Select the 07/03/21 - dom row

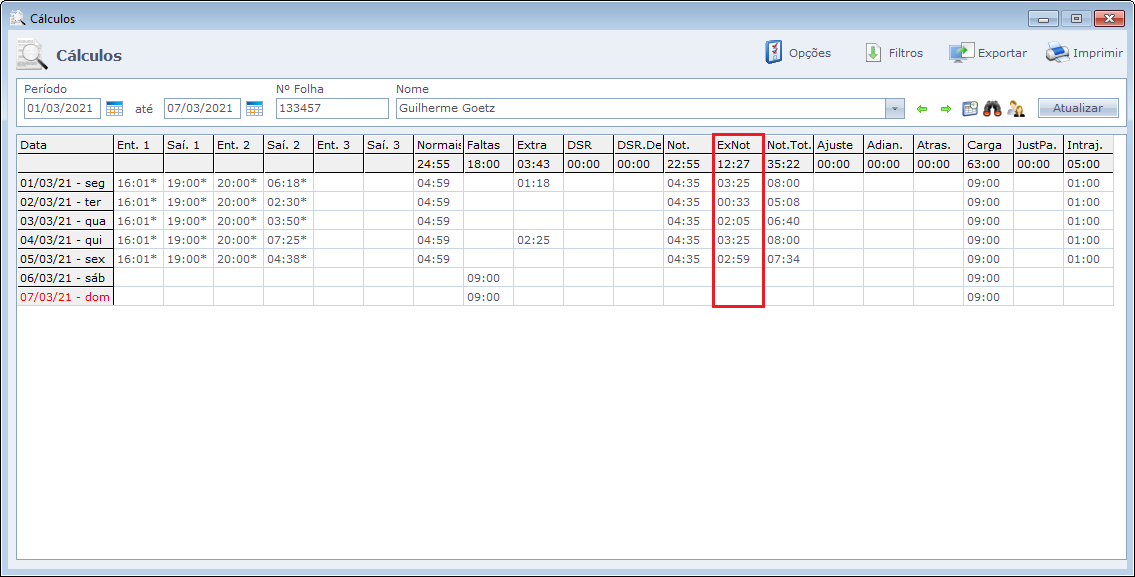(62, 297)
